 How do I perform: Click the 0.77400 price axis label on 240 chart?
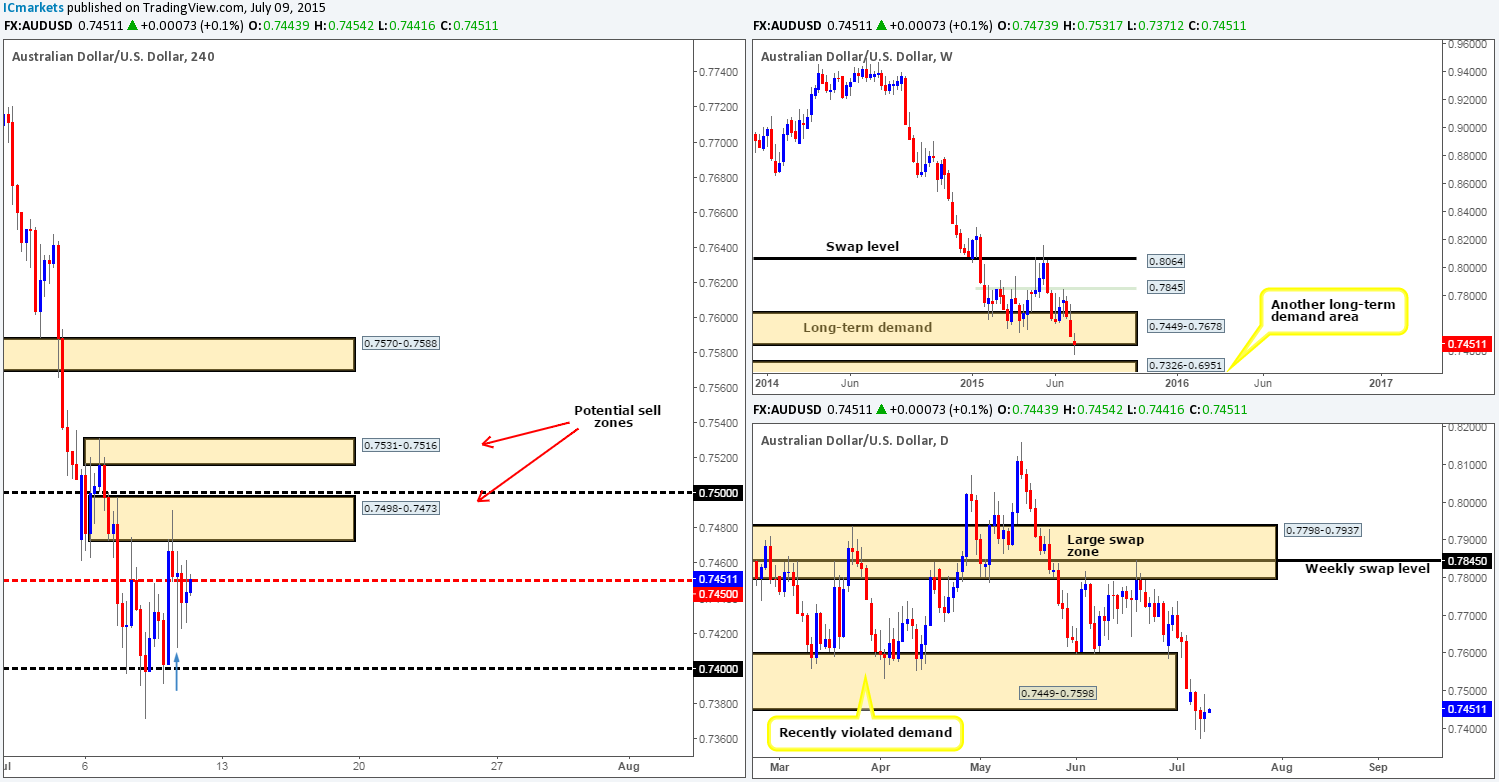tap(720, 72)
